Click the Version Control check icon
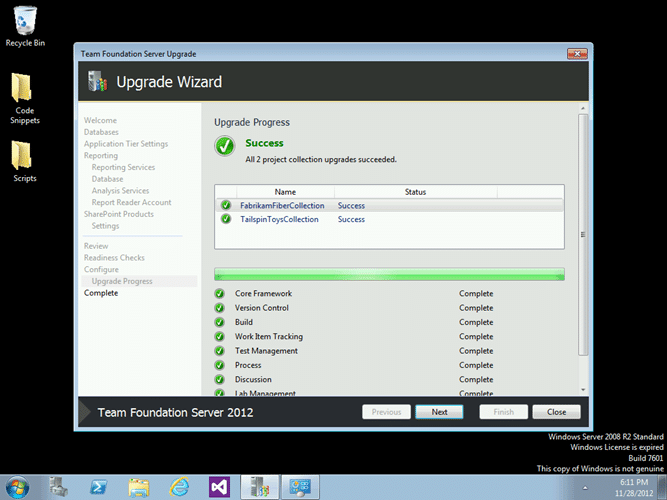Screen dimensions: 667x500 pyautogui.click(x=219, y=308)
